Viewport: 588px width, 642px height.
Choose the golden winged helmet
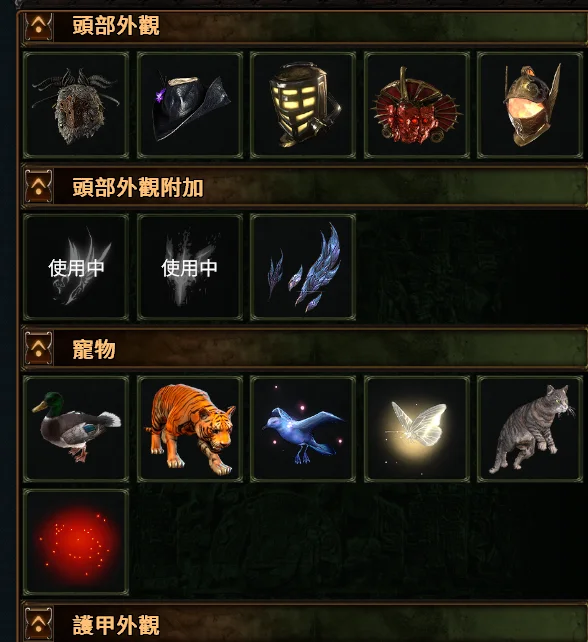[x=530, y=105]
